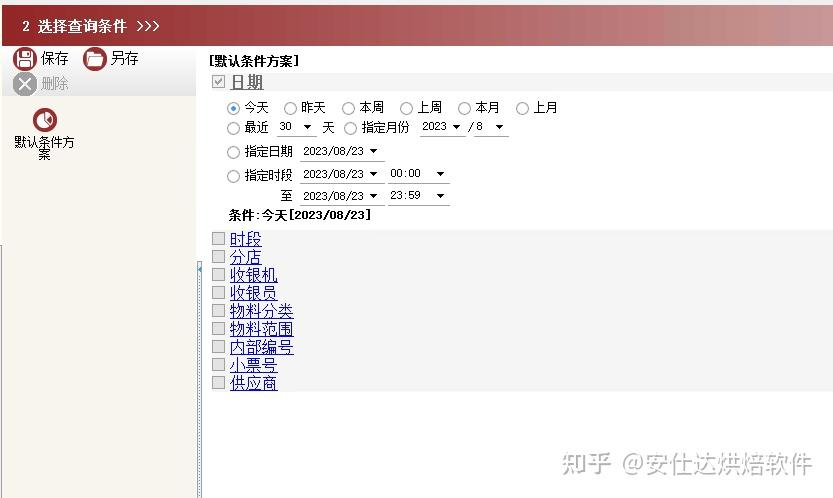Select the 指定时段 radio button
833x498 pixels.
(233, 176)
